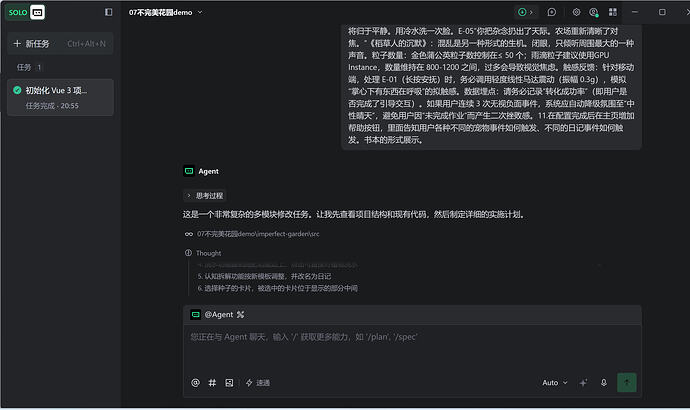
Task: Click the plus icon beside 新任务
Action: click(17, 44)
